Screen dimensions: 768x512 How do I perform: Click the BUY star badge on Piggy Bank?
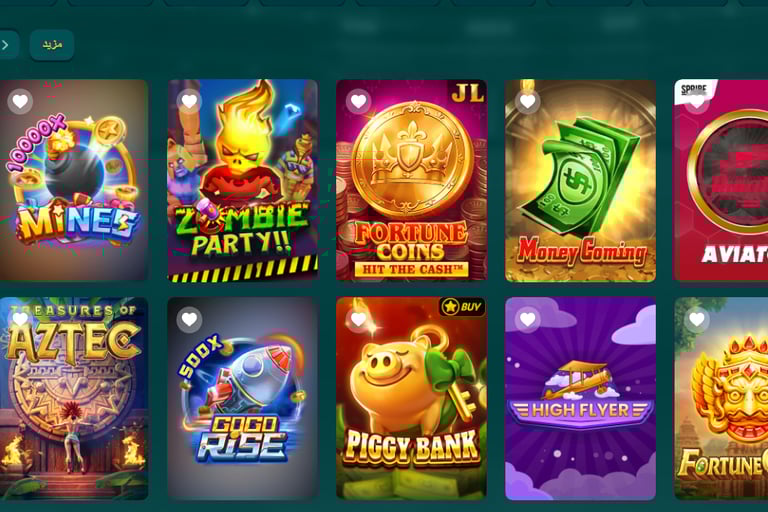point(462,307)
